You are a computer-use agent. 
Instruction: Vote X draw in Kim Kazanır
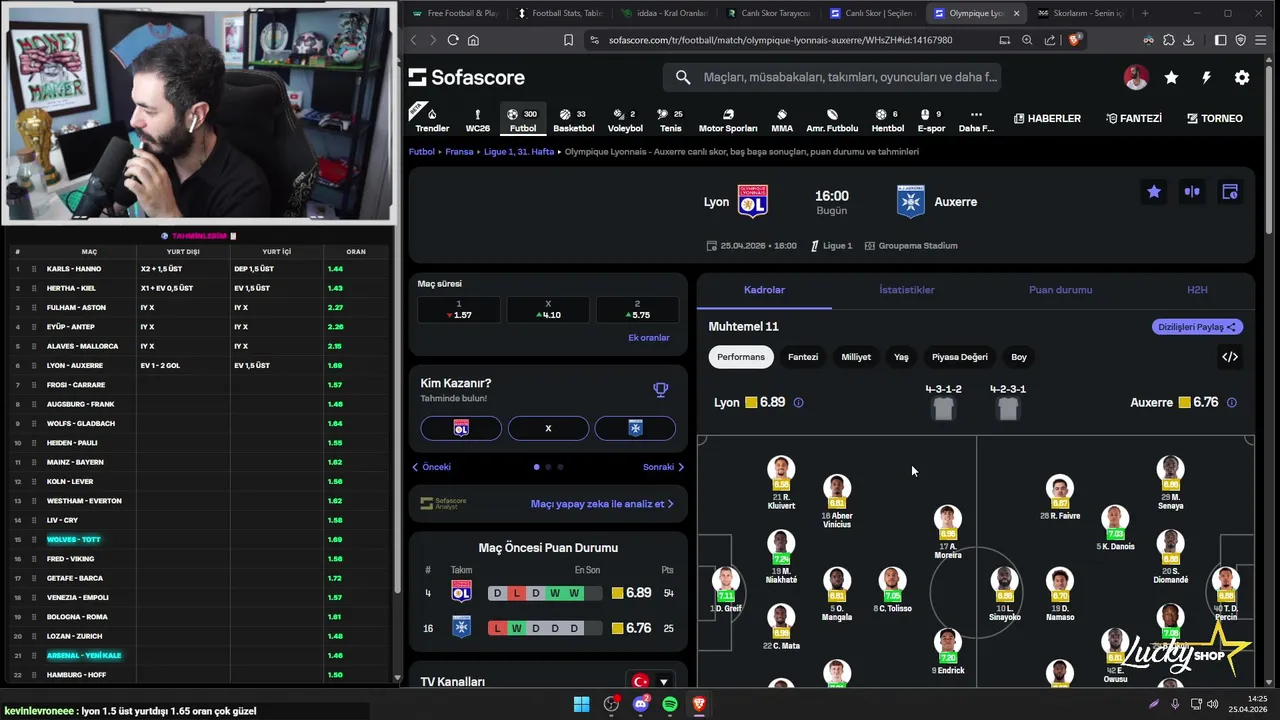coord(548,428)
